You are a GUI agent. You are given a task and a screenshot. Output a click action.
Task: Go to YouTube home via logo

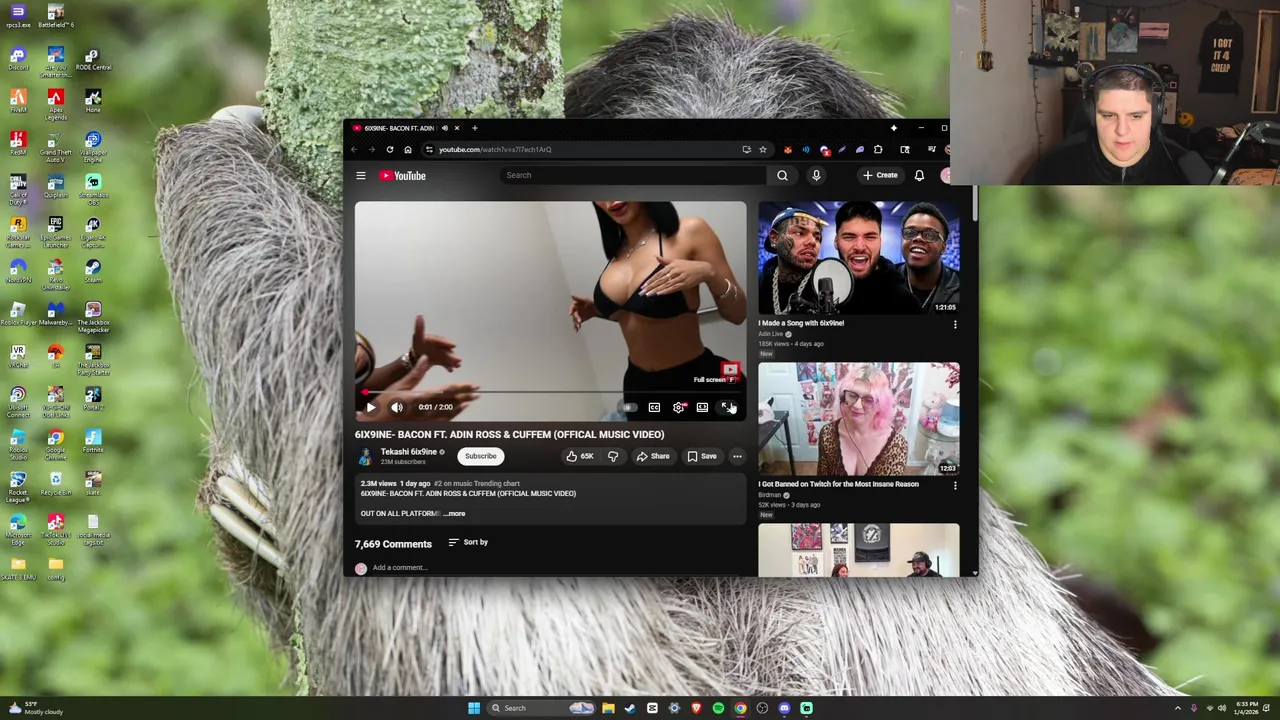pyautogui.click(x=403, y=176)
